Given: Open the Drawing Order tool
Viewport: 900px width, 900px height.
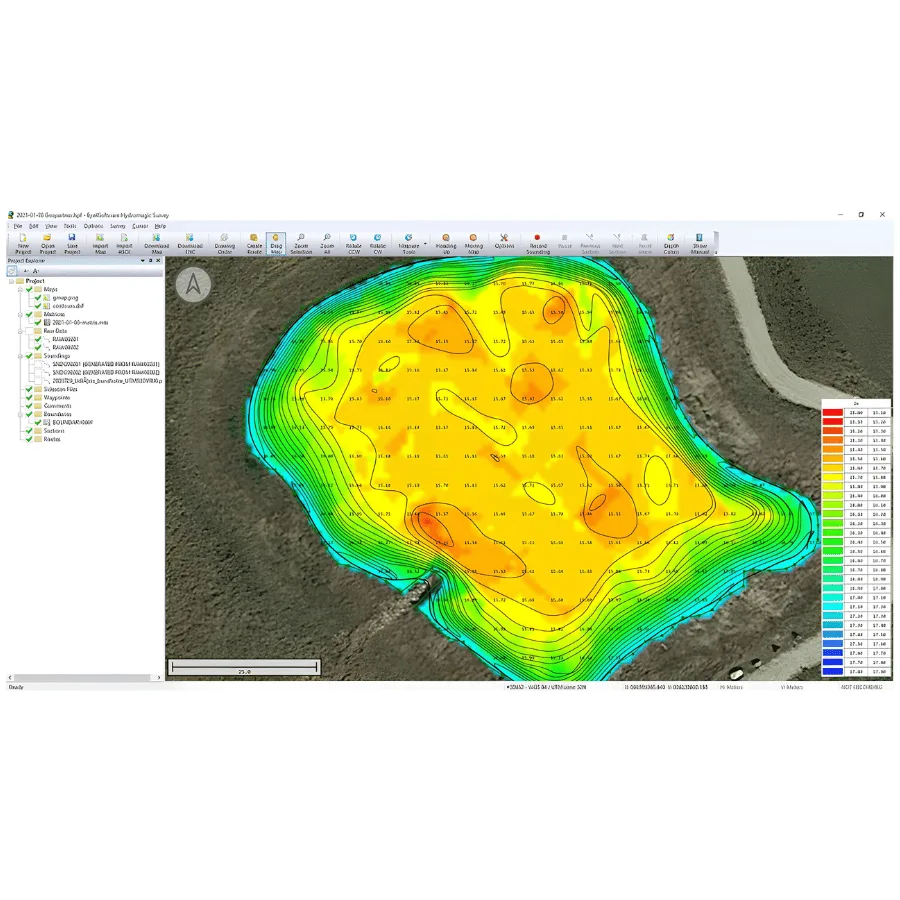Looking at the screenshot, I should point(224,244).
